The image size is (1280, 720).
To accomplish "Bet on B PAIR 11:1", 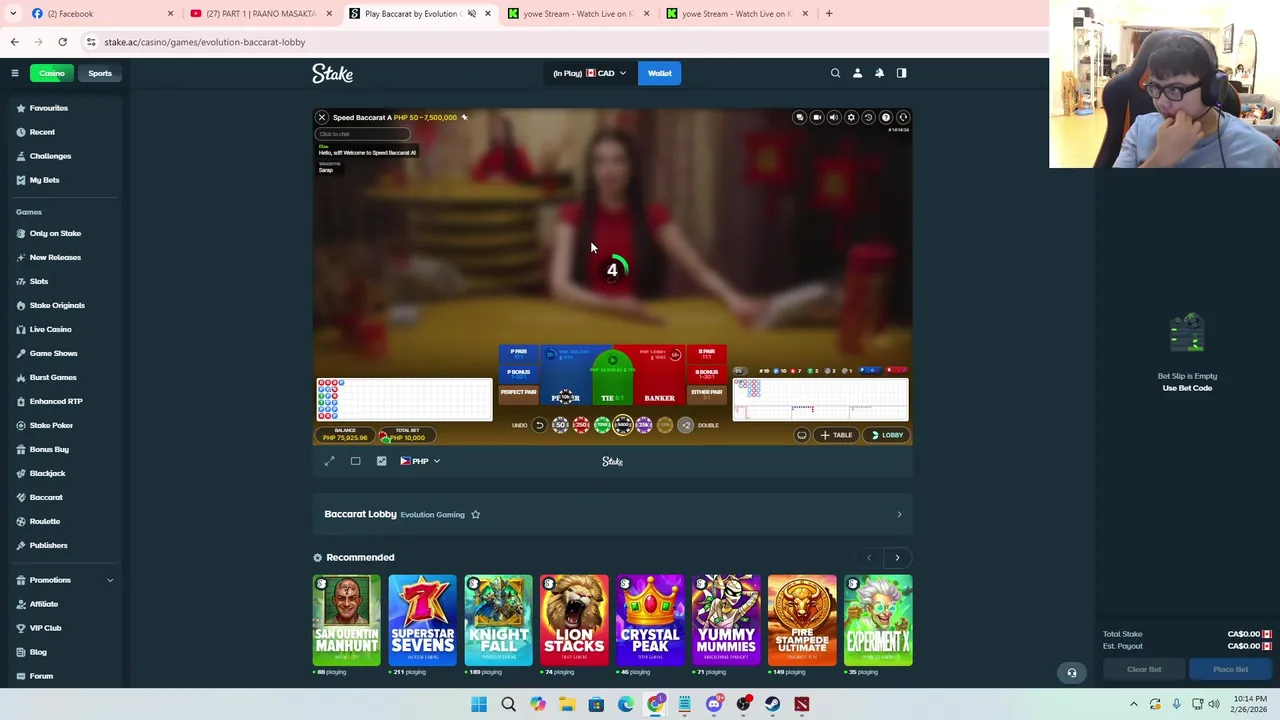I will click(x=707, y=354).
